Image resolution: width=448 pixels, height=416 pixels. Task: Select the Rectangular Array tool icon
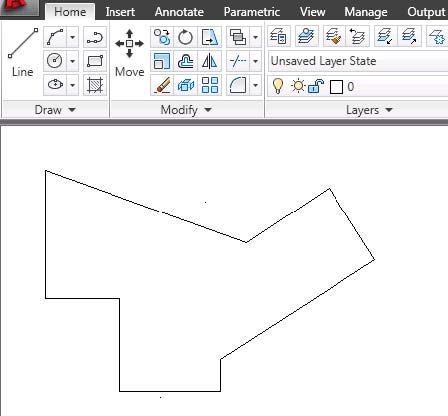(x=210, y=85)
